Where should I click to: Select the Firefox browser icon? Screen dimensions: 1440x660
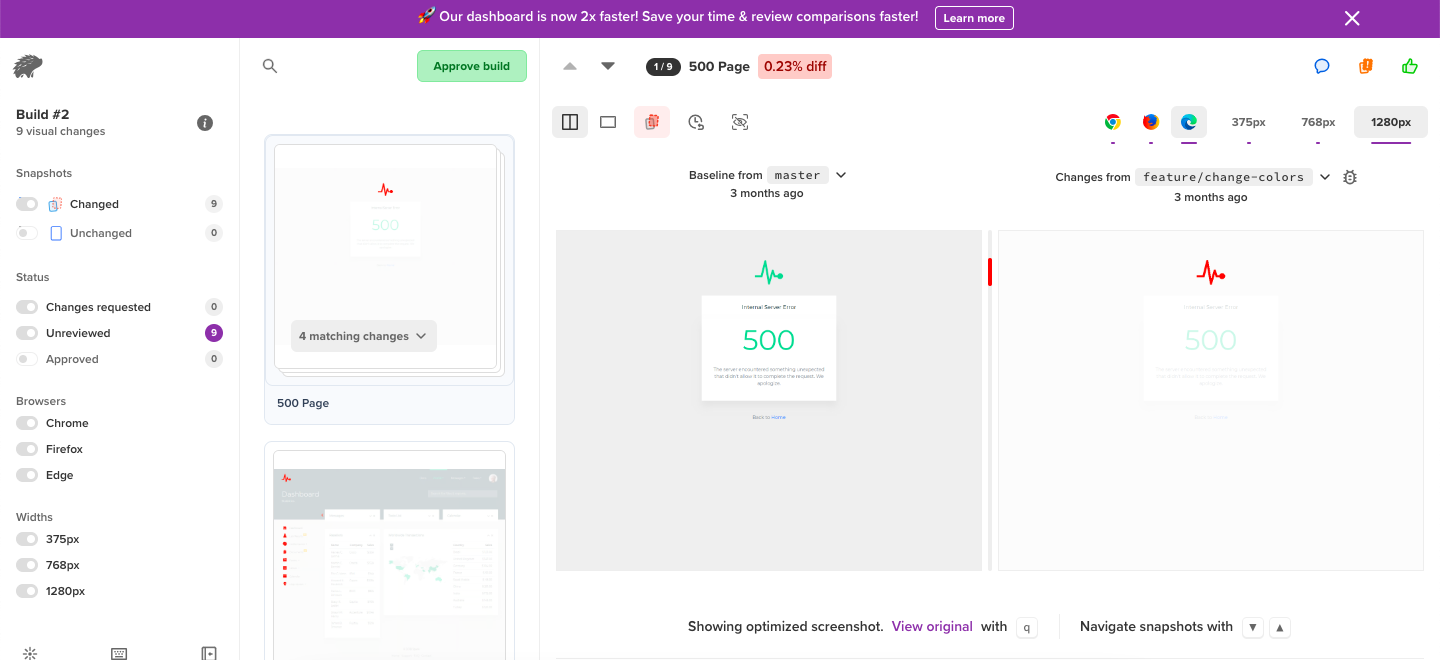coord(1151,122)
